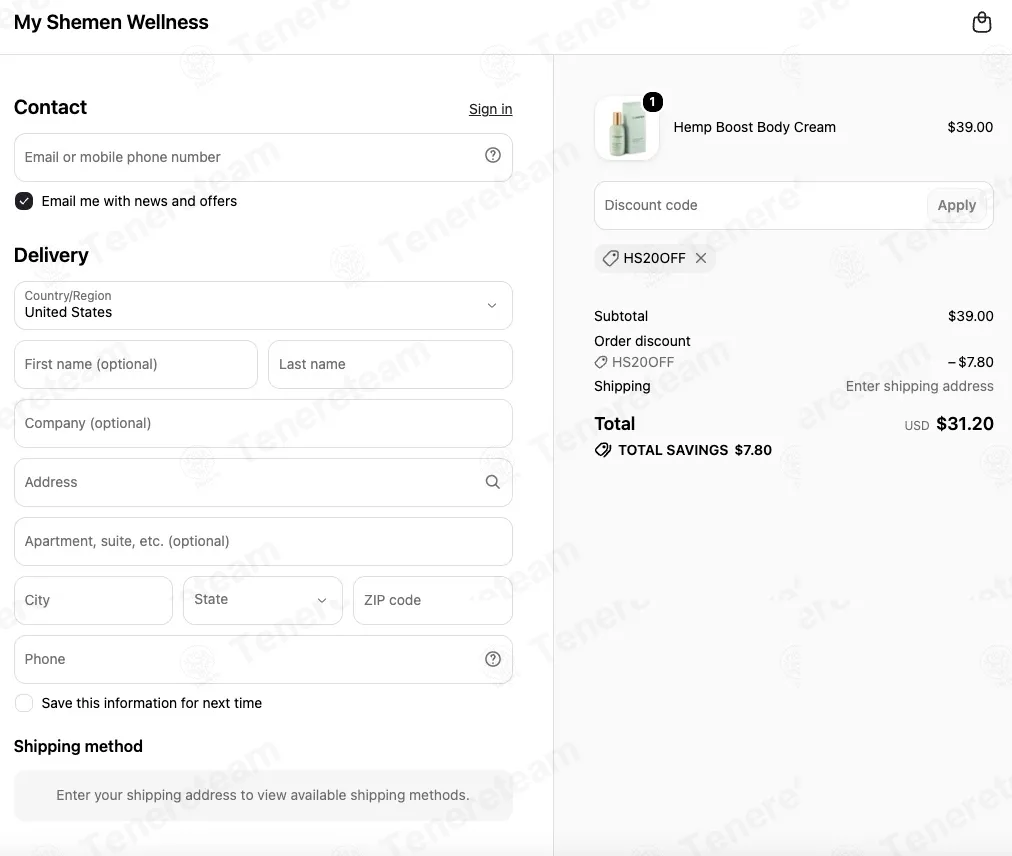Viewport: 1012px width, 856px height.
Task: Click the Total Savings tag icon
Action: pos(603,450)
